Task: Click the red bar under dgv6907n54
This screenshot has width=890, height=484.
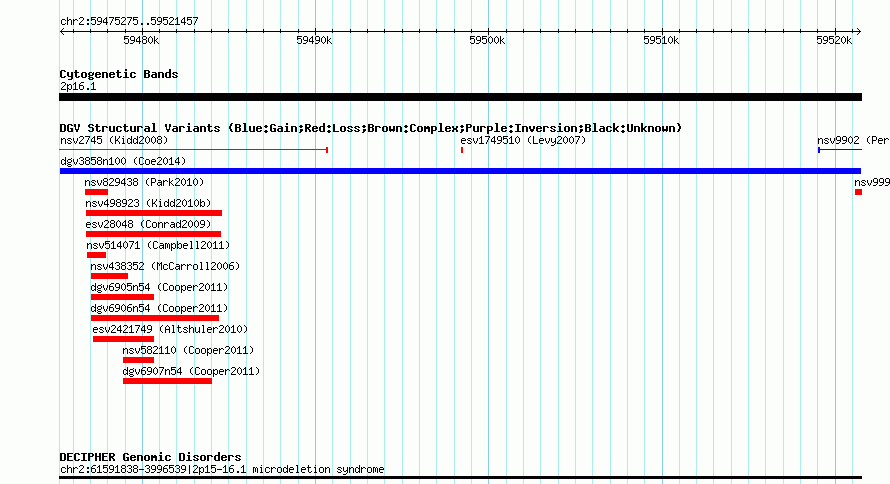Action: coord(167,381)
